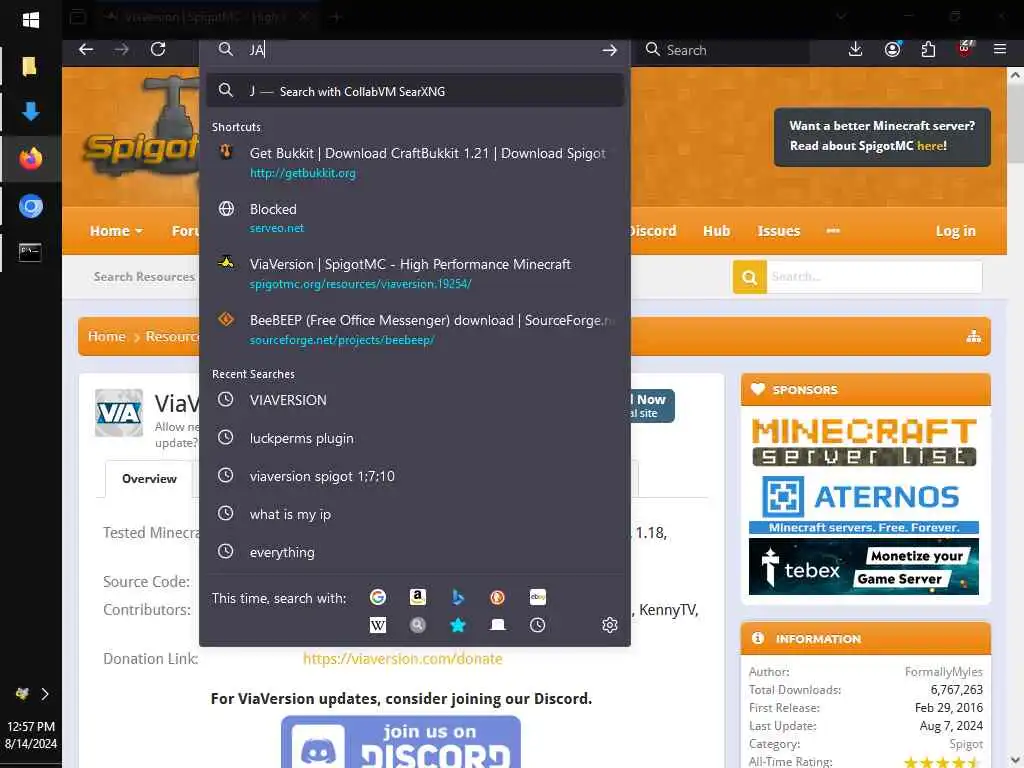1024x768 pixels.
Task: Select recent search everything
Action: click(x=415, y=552)
